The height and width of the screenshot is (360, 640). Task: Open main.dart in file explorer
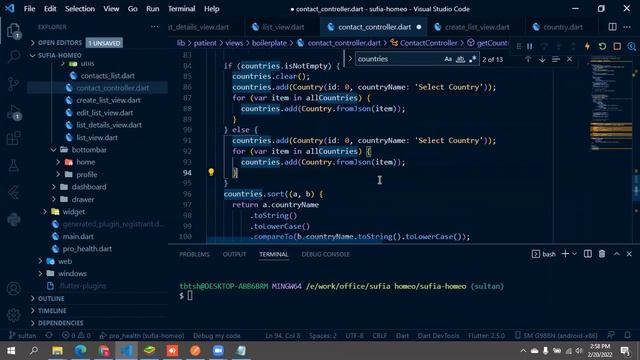(78, 236)
